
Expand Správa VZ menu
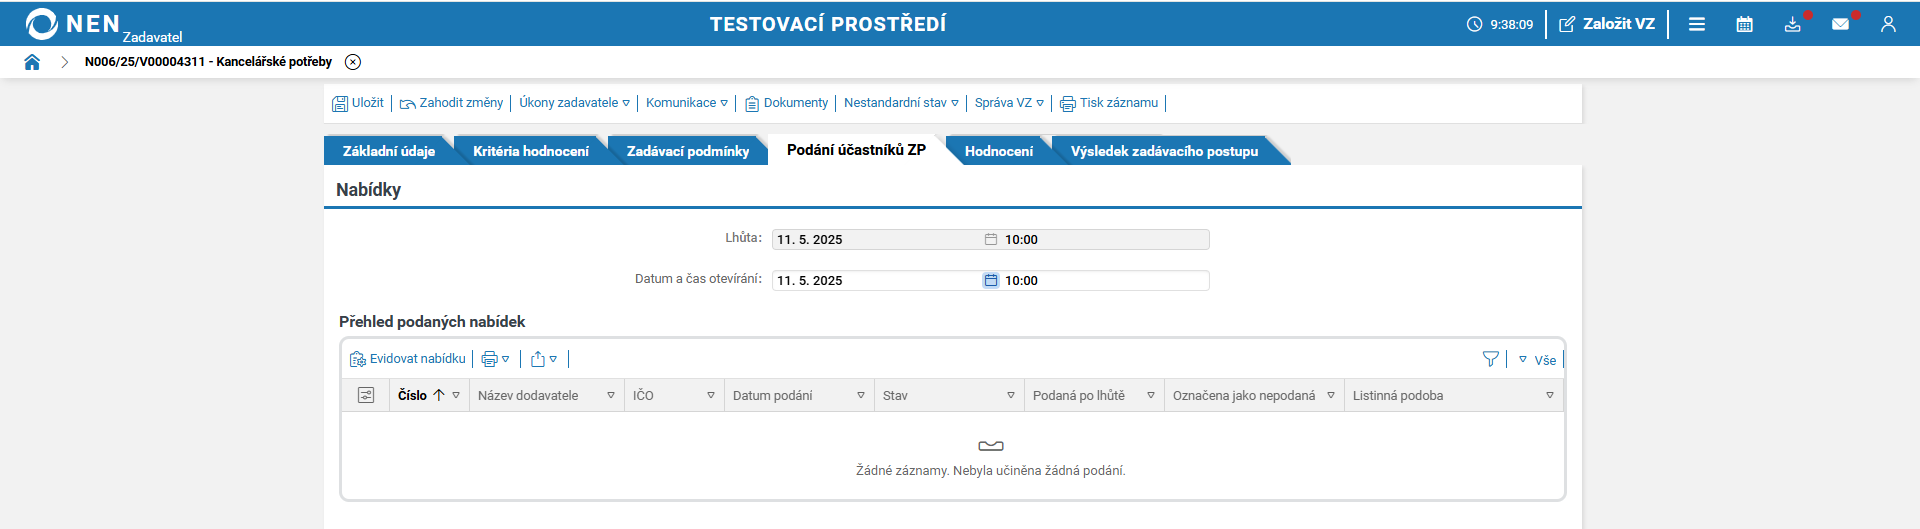(x=1009, y=103)
